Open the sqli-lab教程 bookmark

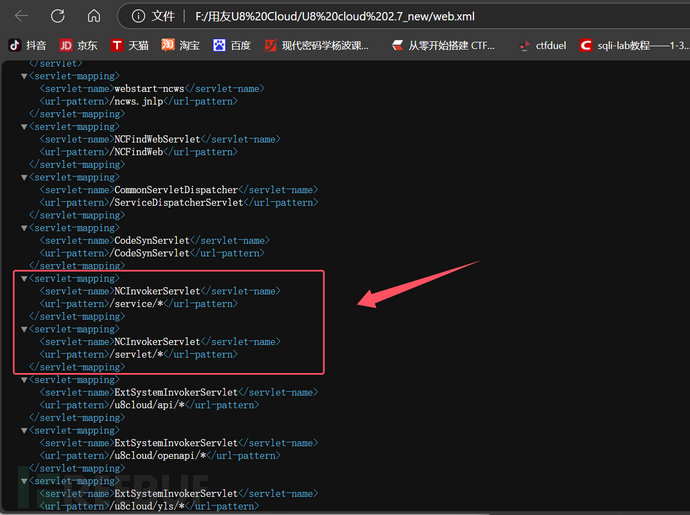[x=634, y=45]
